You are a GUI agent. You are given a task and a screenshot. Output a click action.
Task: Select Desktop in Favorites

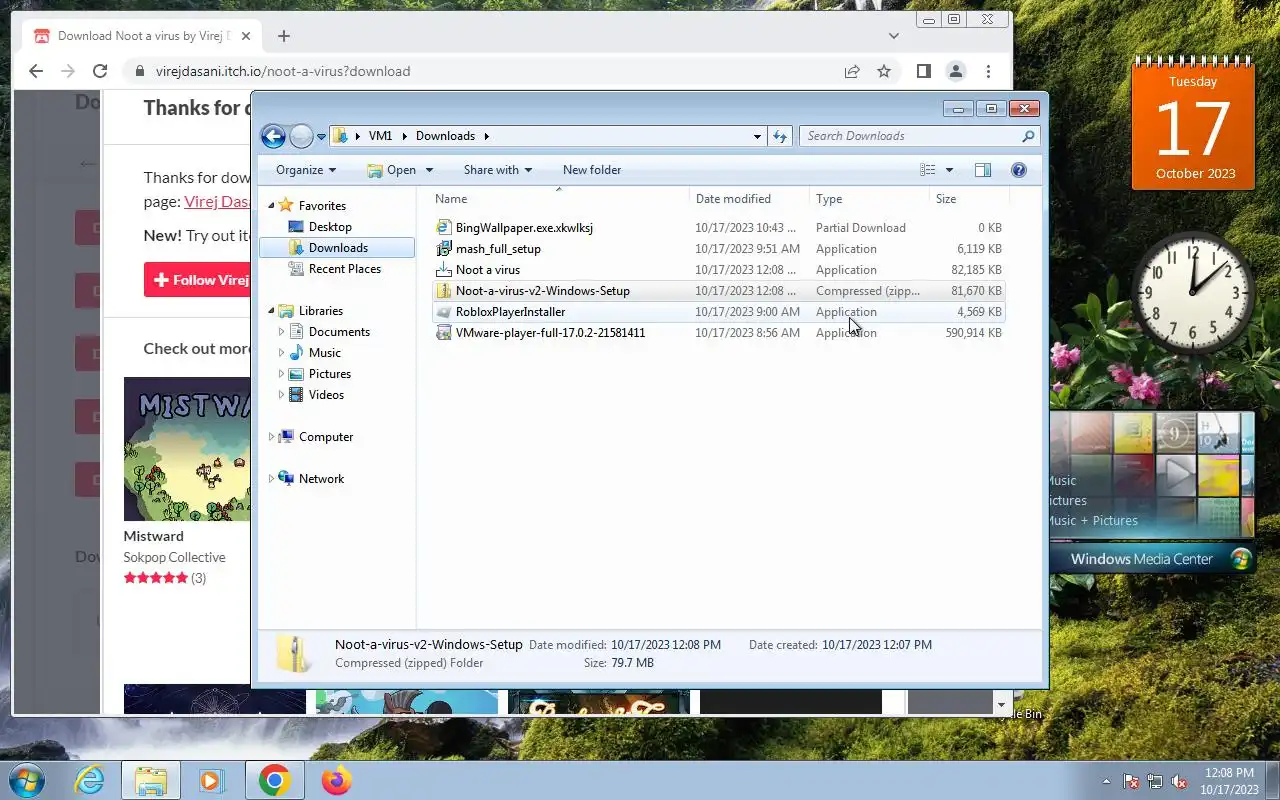(x=330, y=227)
